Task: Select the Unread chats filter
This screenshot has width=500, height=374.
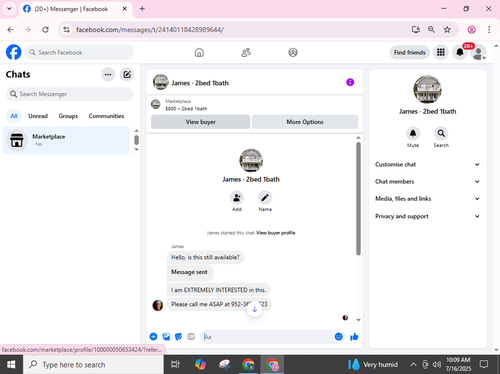Action: (x=38, y=116)
